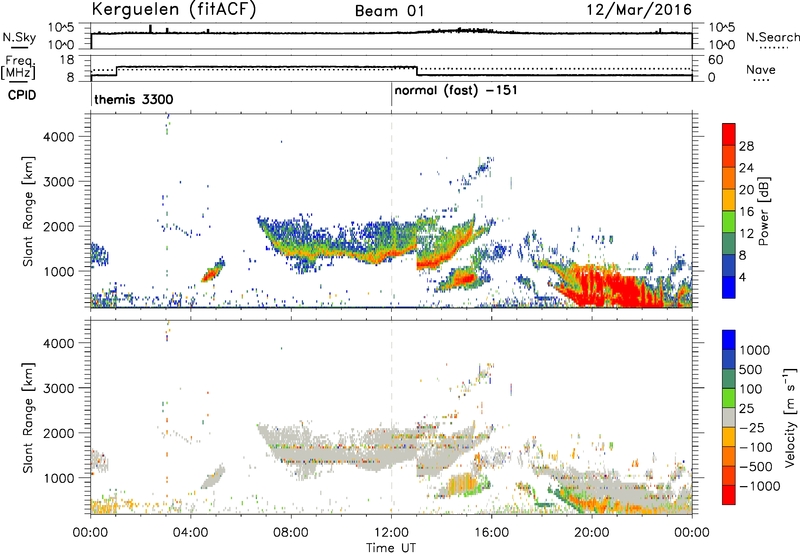
Task: Click the date '12/Mar/2016'
Action: tap(639, 10)
